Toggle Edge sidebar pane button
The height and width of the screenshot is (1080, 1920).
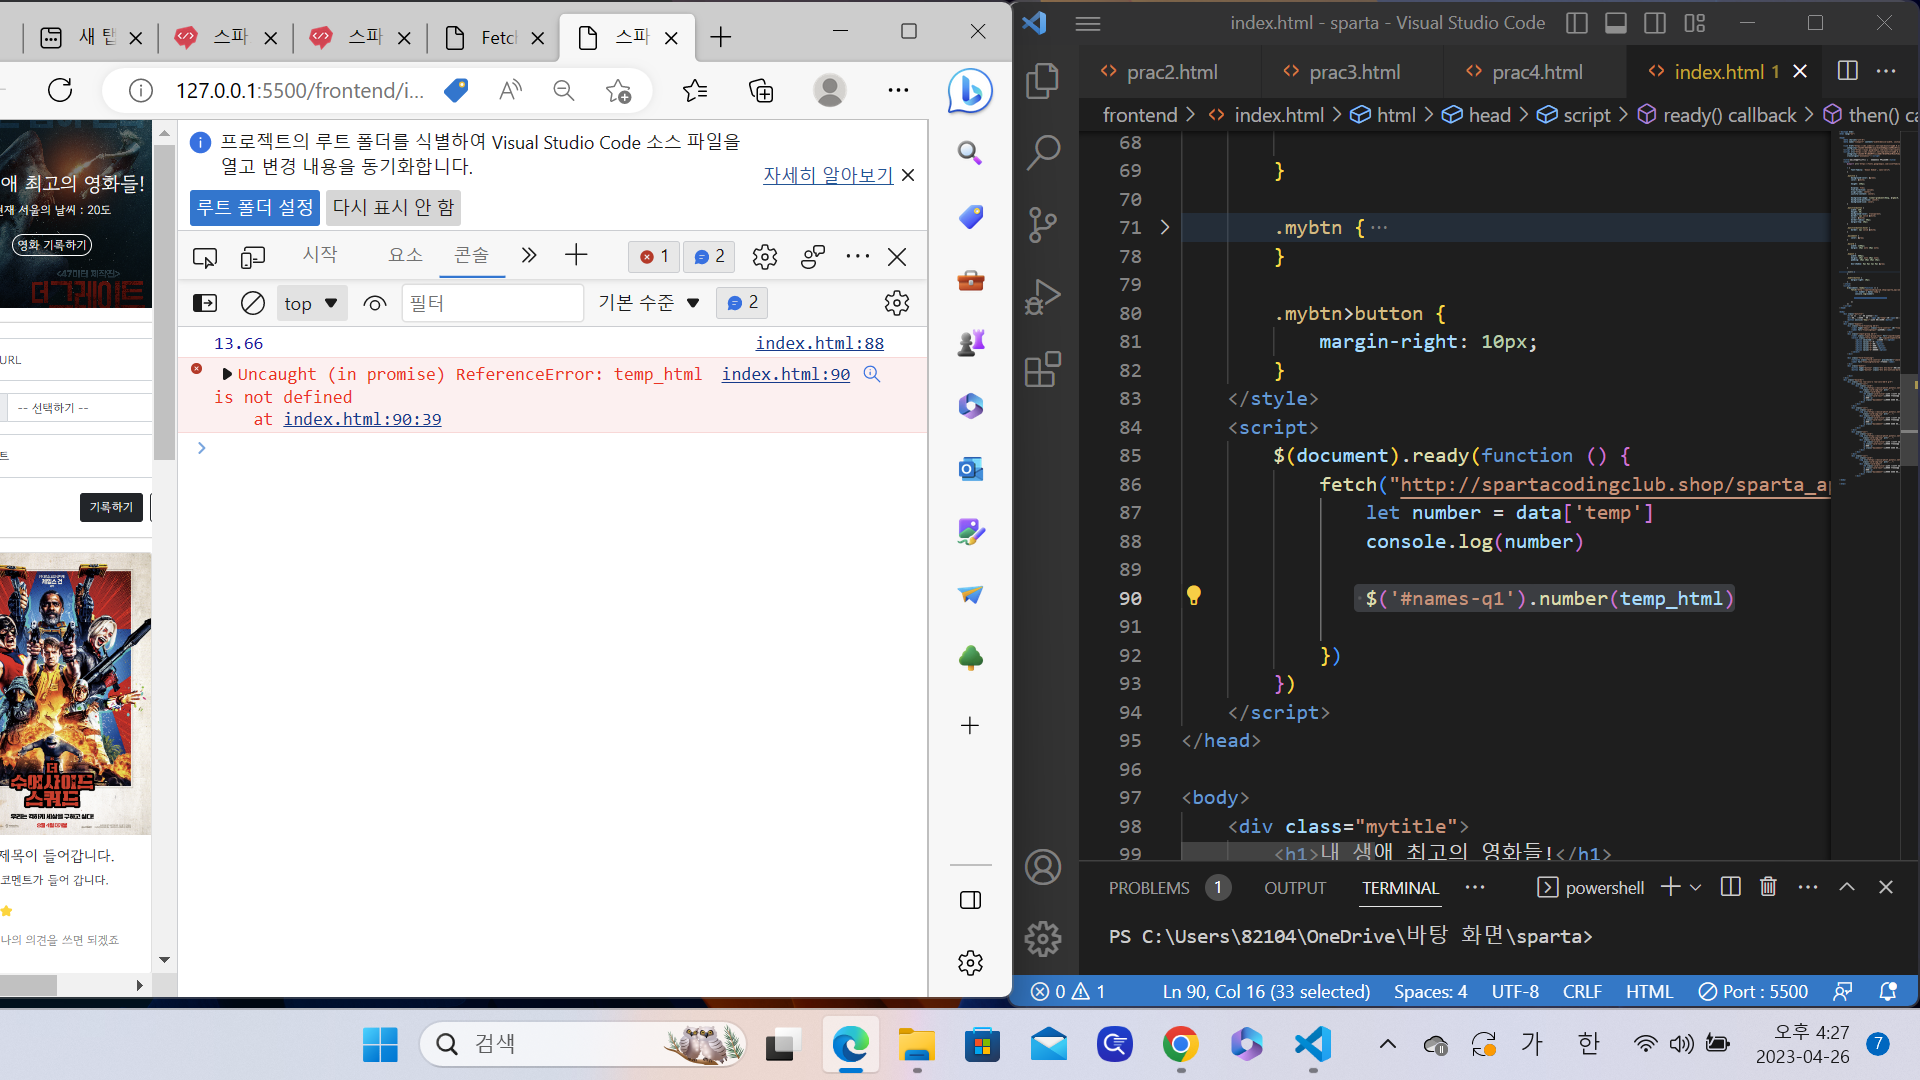point(970,900)
